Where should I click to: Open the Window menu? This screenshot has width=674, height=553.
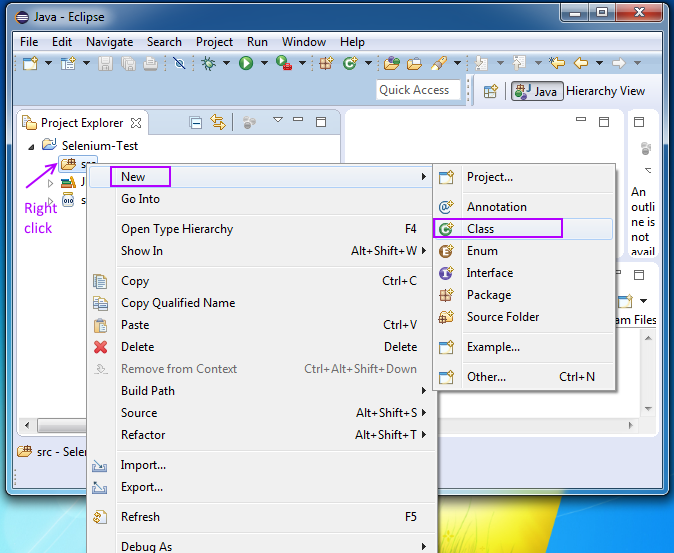coord(304,42)
